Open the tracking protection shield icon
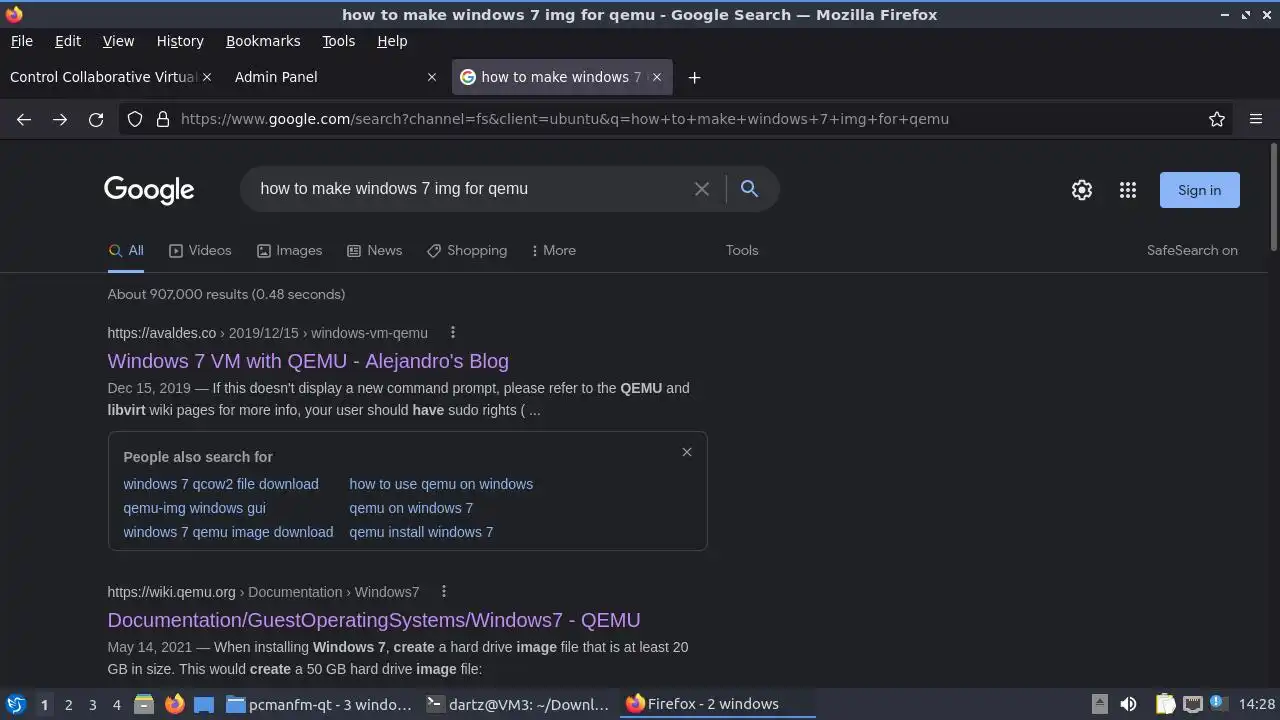The image size is (1280, 720). (135, 119)
